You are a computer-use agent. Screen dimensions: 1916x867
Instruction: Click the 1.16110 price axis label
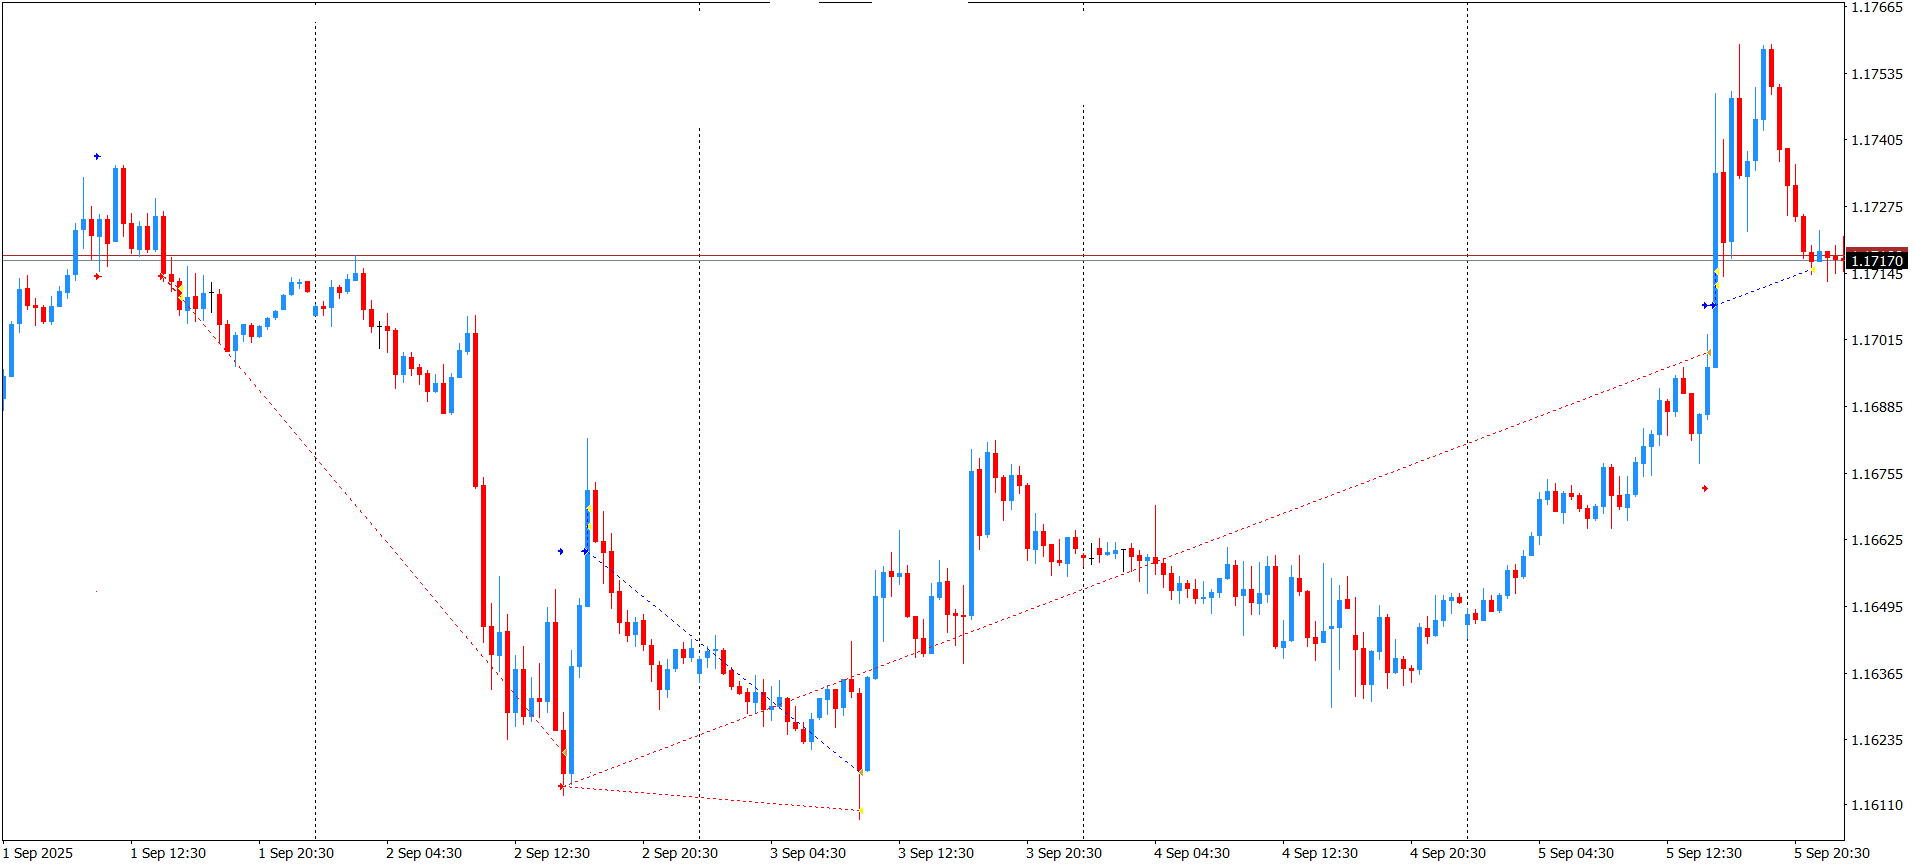pos(1877,805)
